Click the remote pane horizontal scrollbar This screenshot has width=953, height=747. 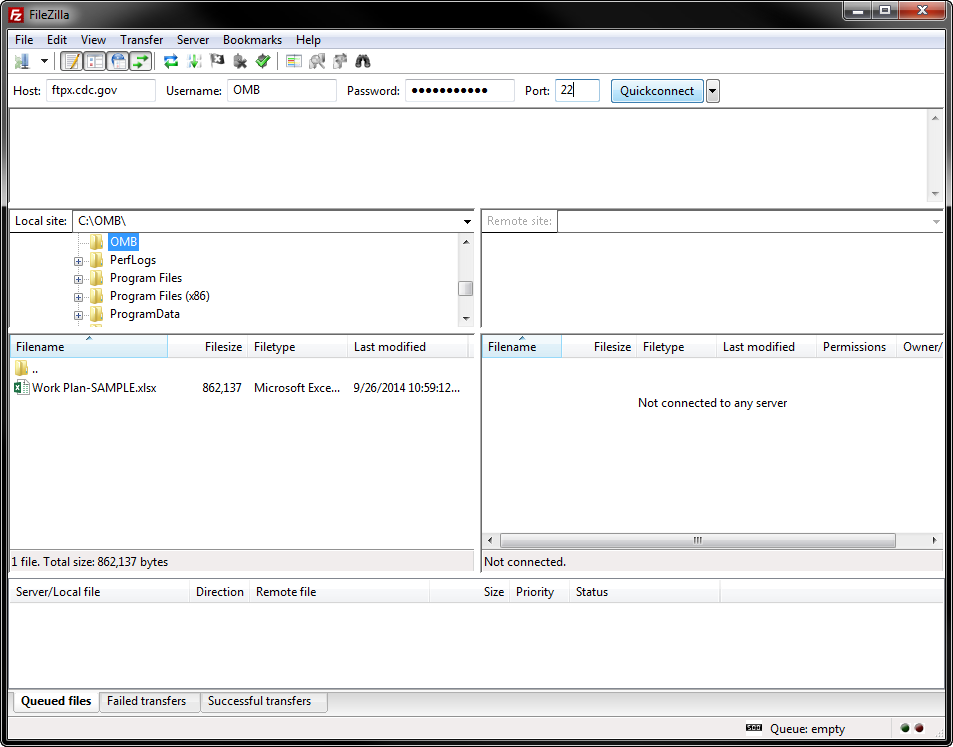(x=697, y=540)
